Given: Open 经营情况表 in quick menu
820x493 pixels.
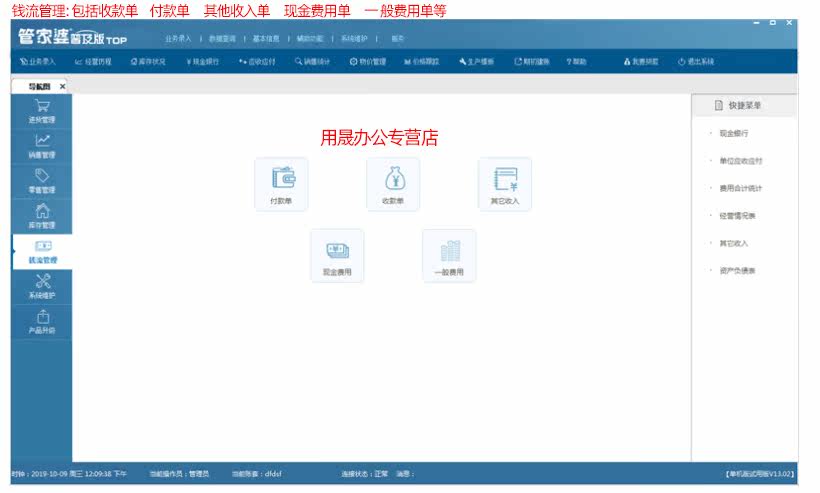Looking at the screenshot, I should (x=737, y=216).
